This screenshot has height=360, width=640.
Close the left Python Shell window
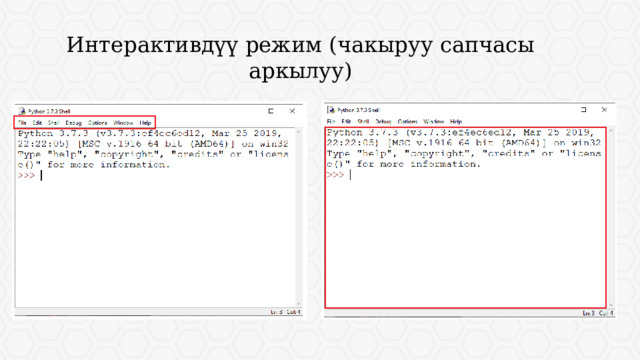pyautogui.click(x=292, y=111)
